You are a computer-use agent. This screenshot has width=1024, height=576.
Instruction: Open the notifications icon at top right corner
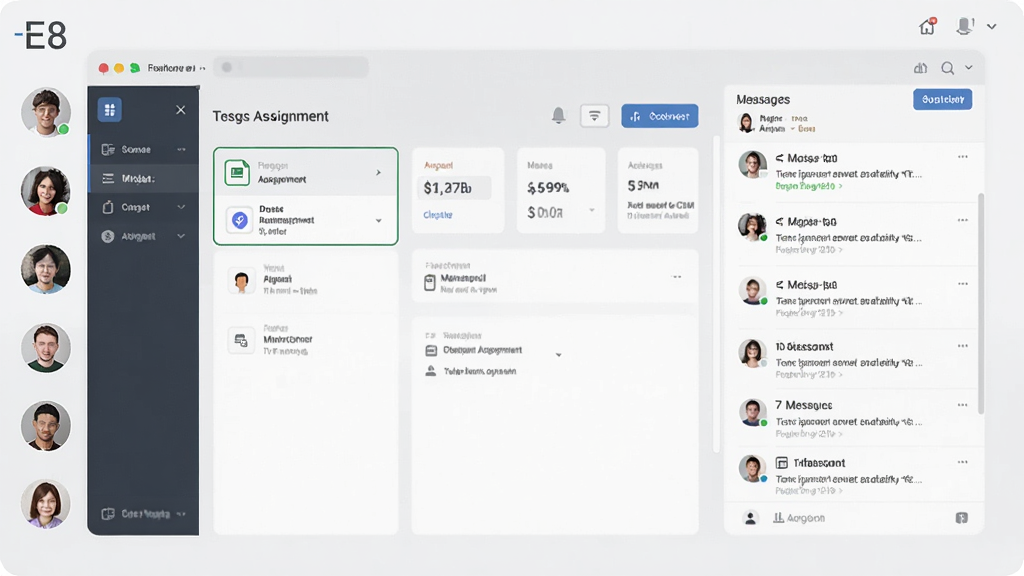965,26
